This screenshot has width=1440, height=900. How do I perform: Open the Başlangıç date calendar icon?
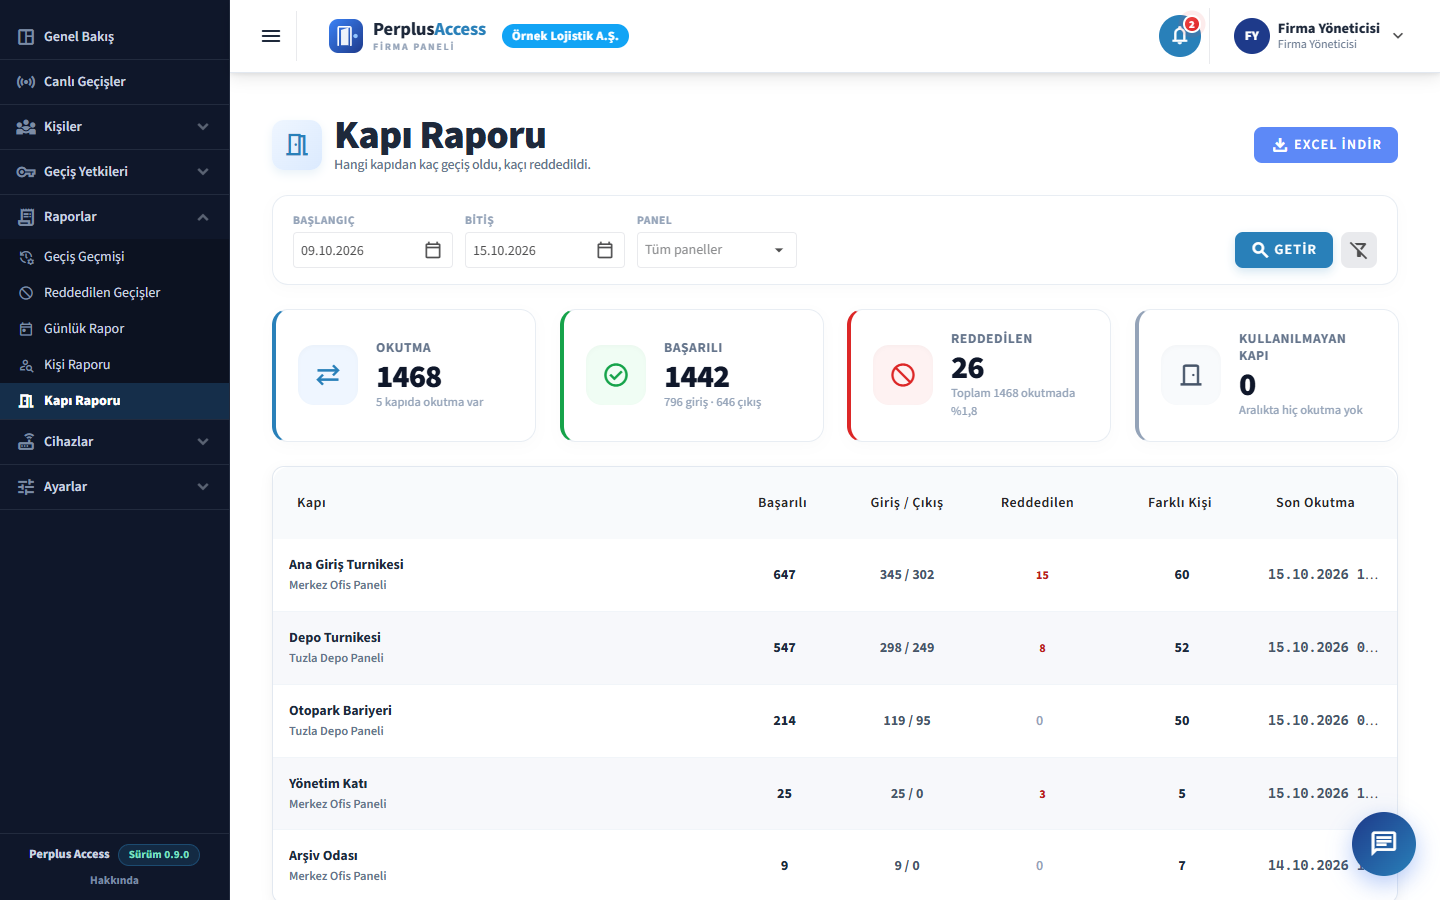pyautogui.click(x=433, y=250)
